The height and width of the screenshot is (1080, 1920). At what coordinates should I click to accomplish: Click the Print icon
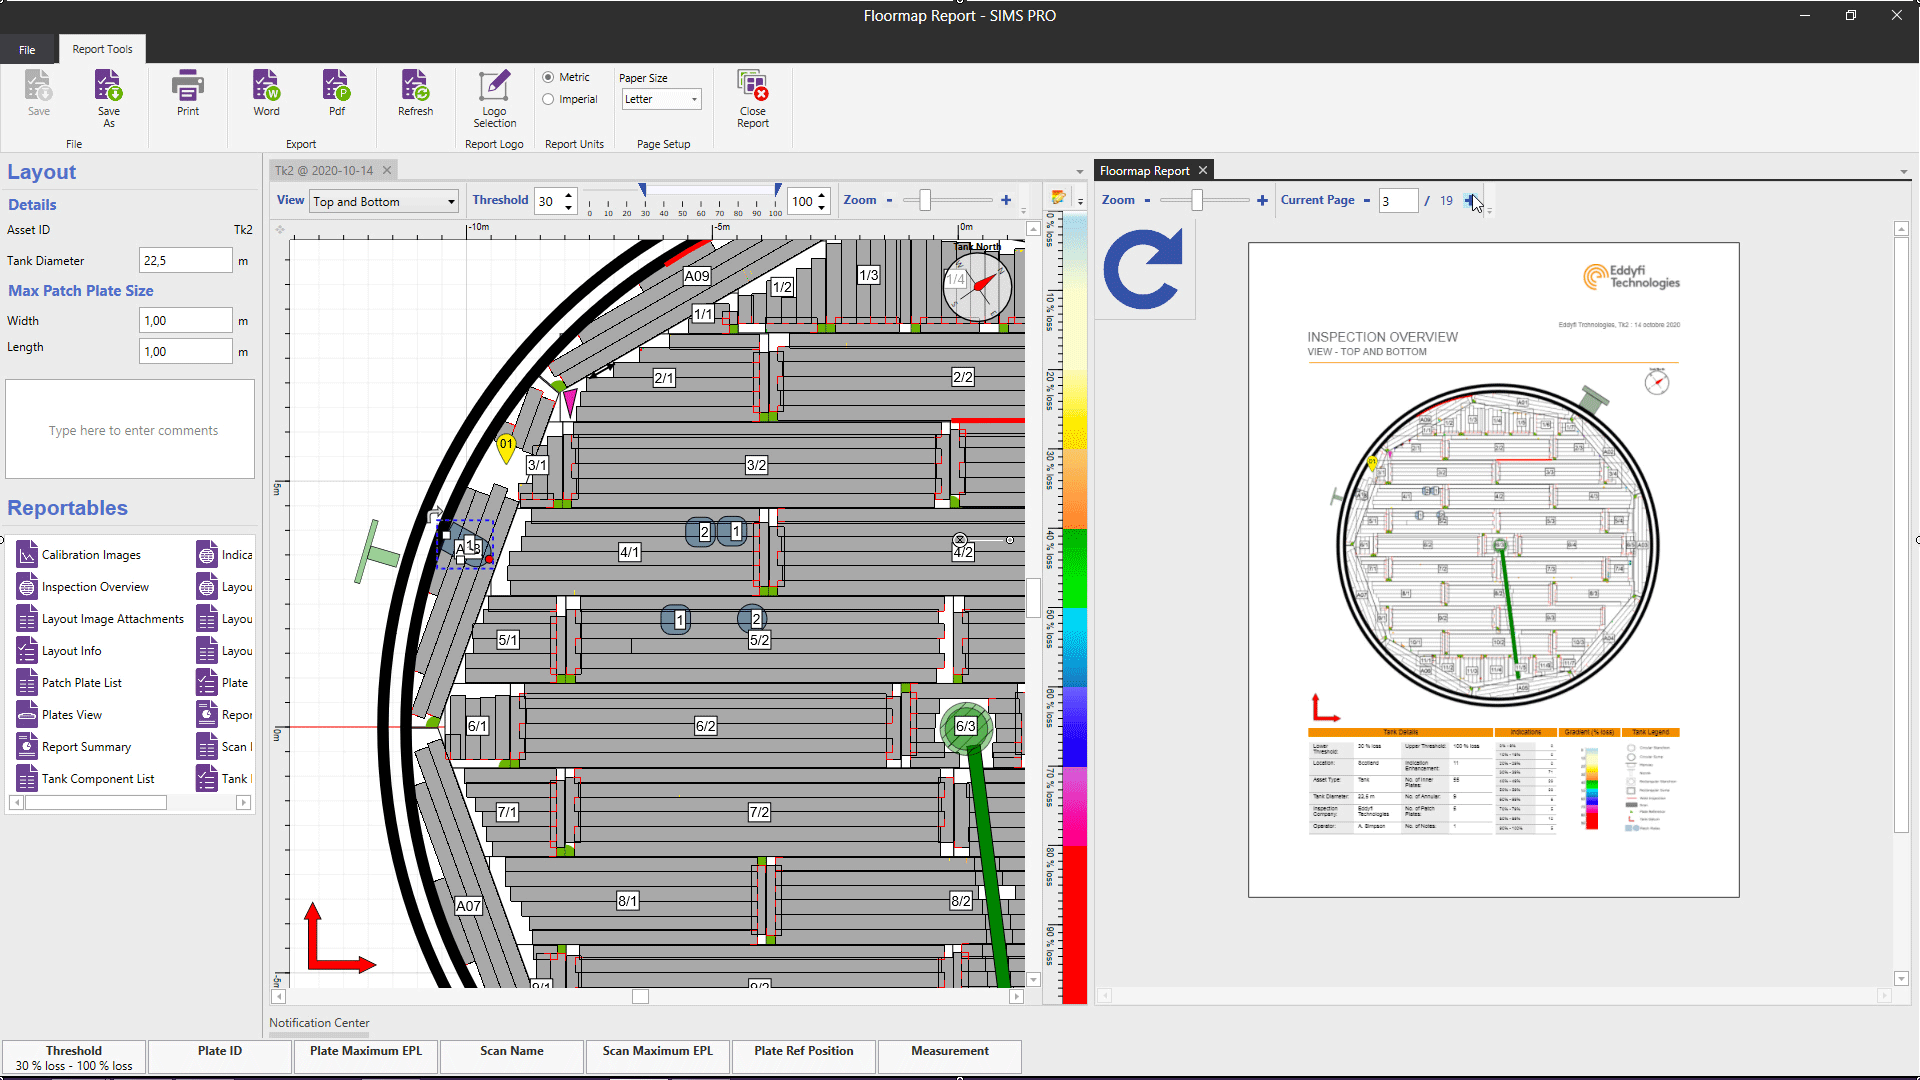tap(188, 93)
